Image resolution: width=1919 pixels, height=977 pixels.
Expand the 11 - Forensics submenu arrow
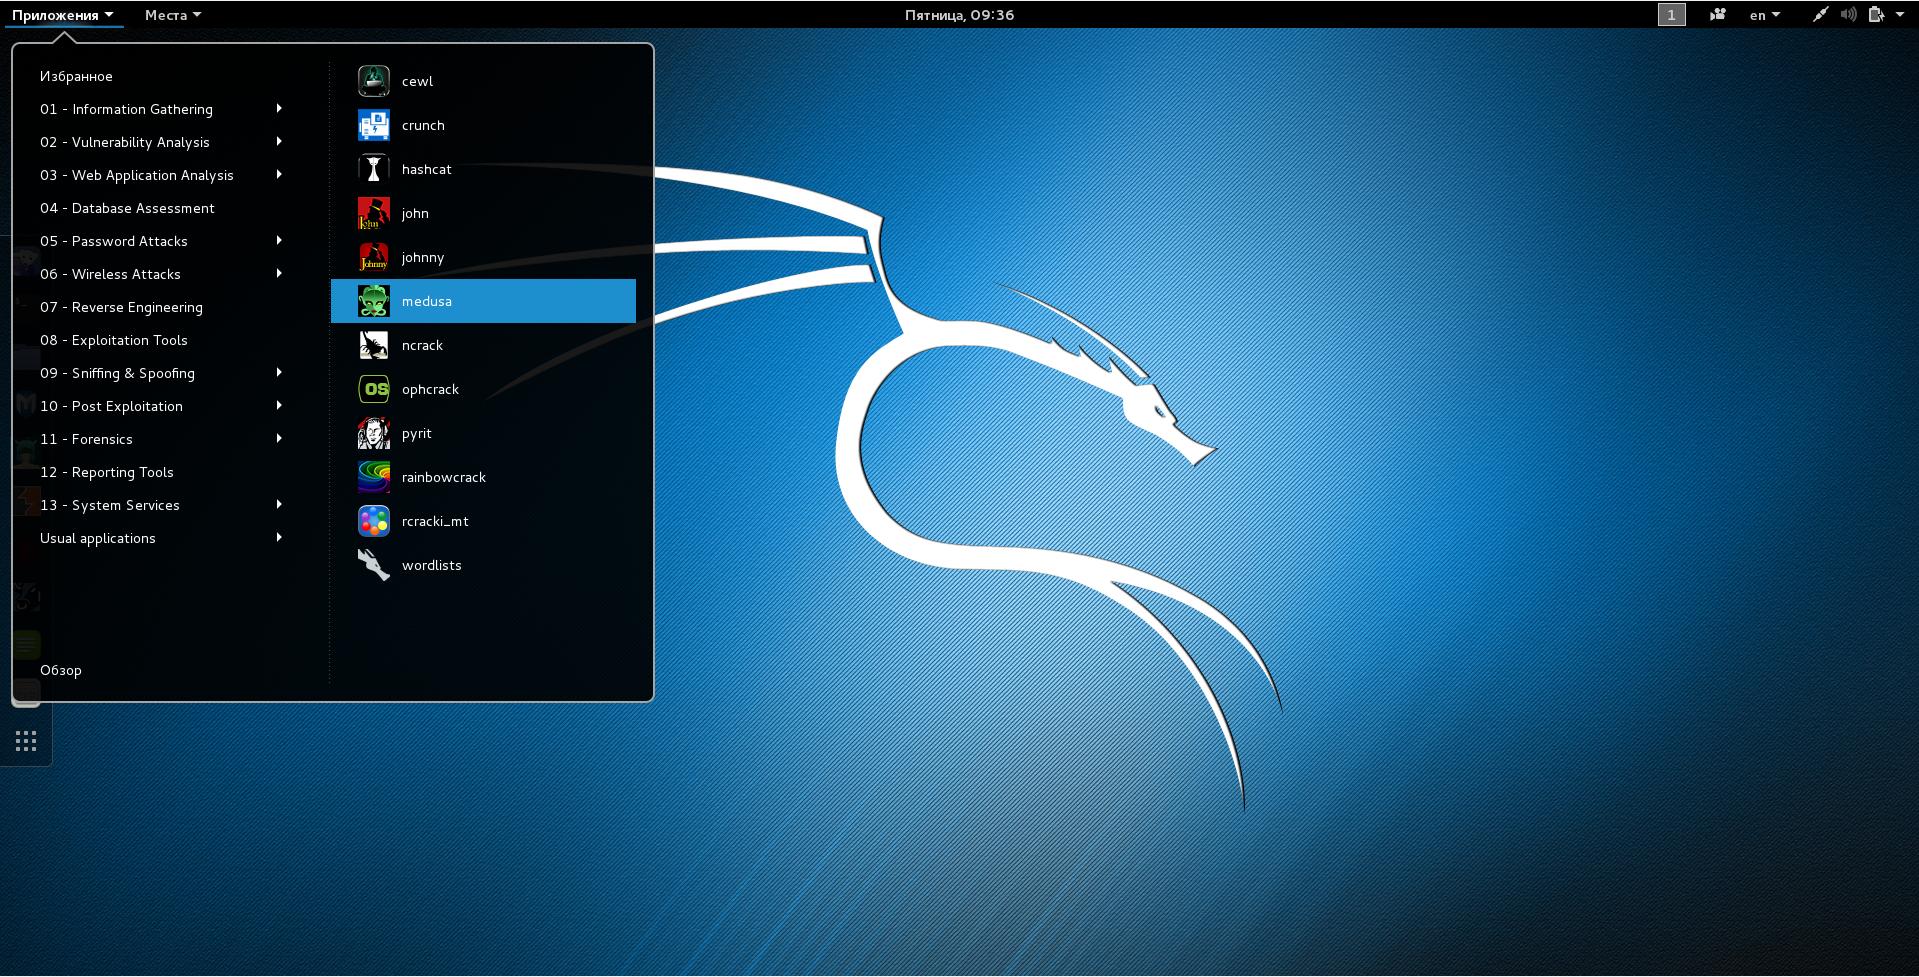[279, 438]
